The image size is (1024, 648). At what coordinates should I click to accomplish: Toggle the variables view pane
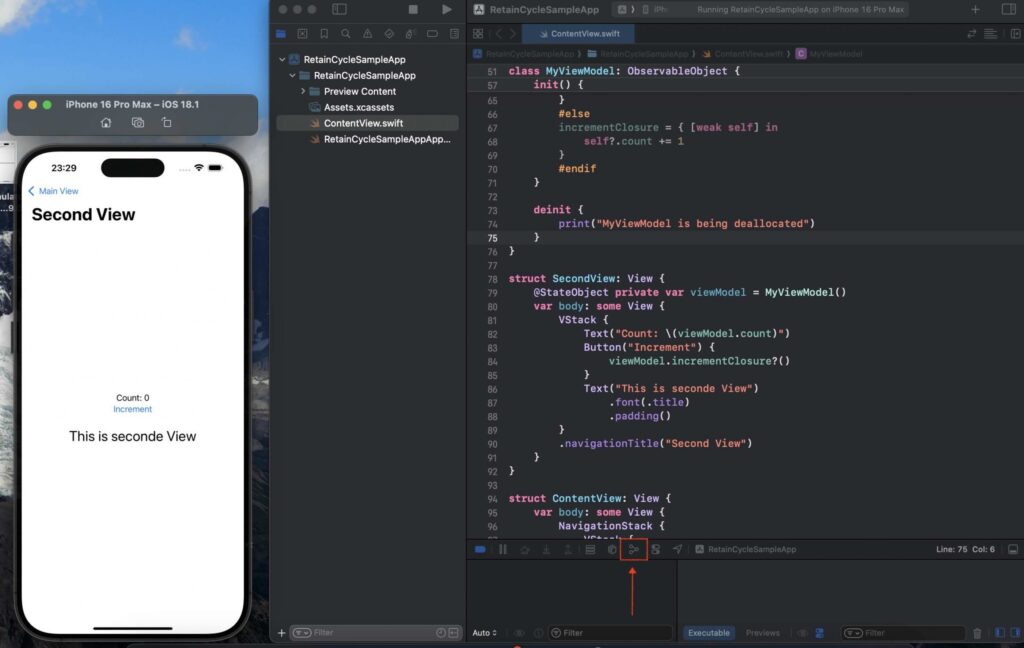point(1000,633)
